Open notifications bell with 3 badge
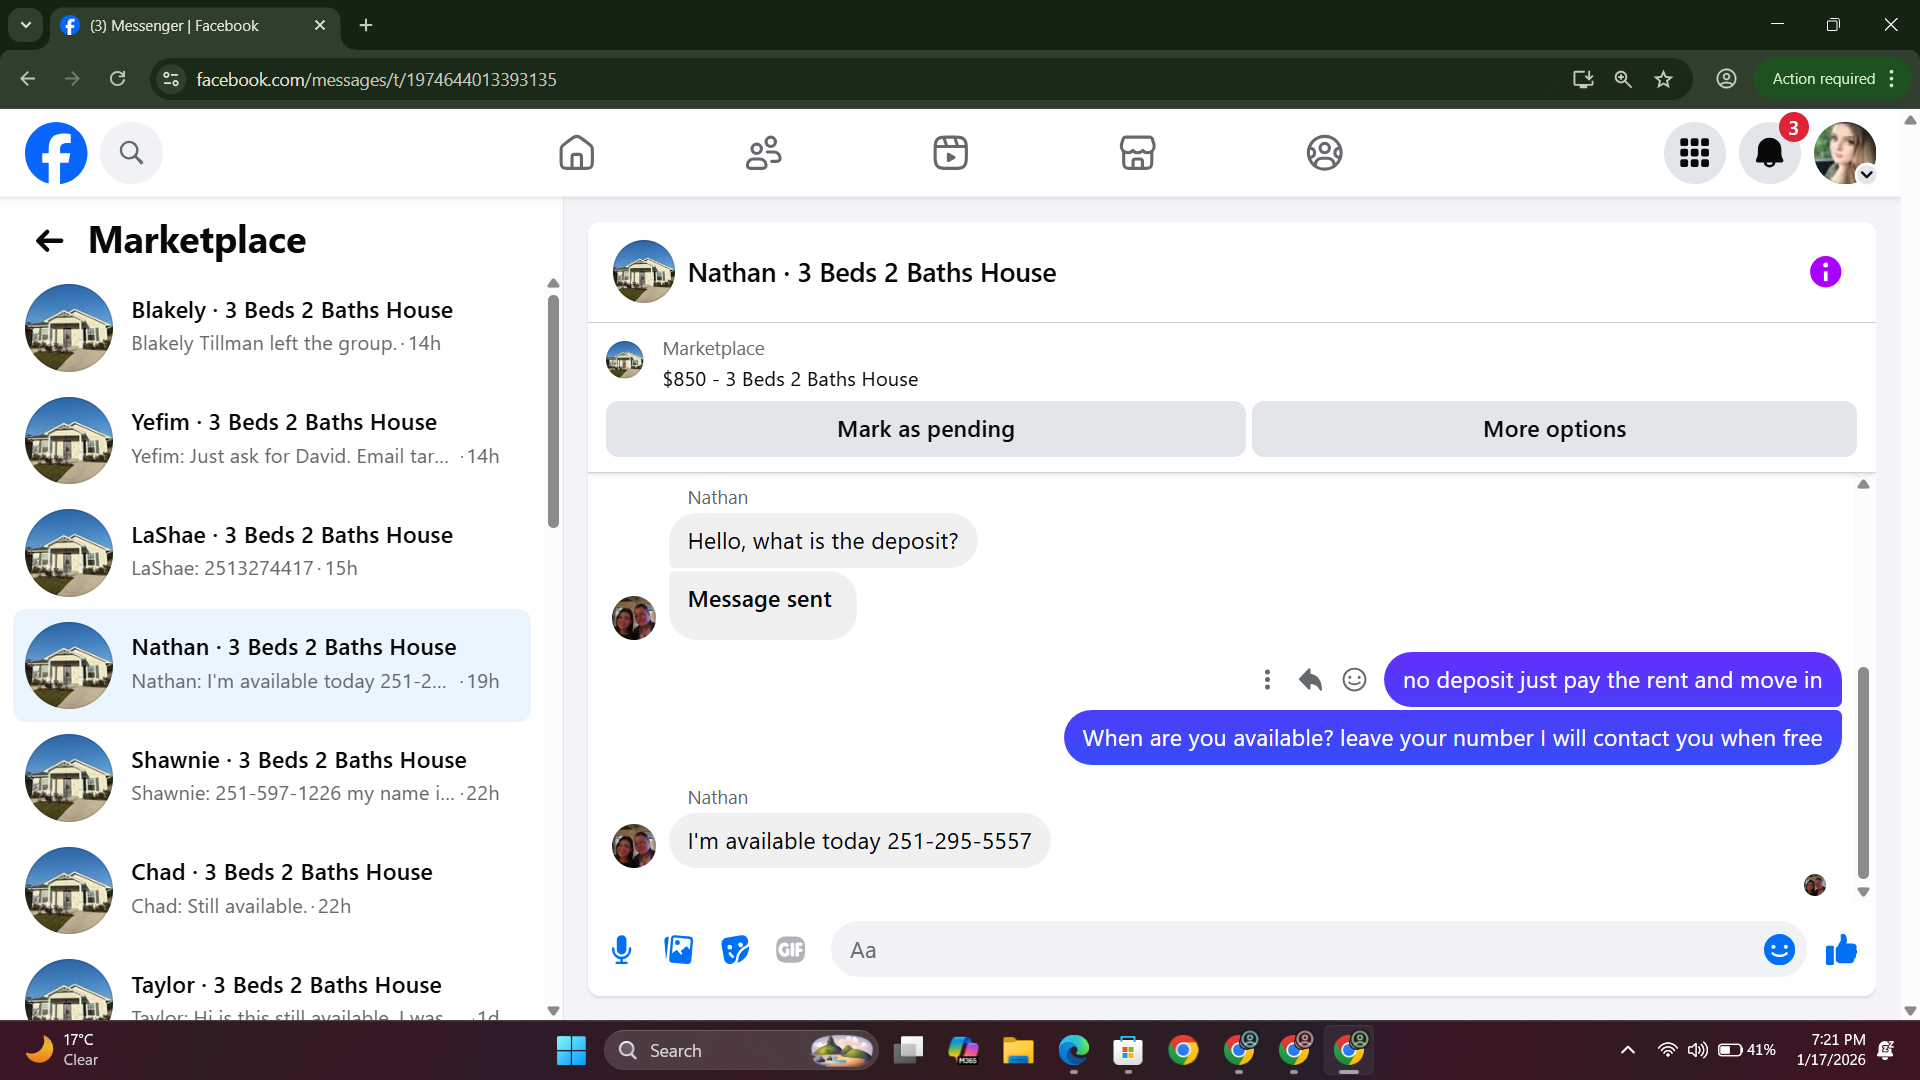 (1769, 153)
